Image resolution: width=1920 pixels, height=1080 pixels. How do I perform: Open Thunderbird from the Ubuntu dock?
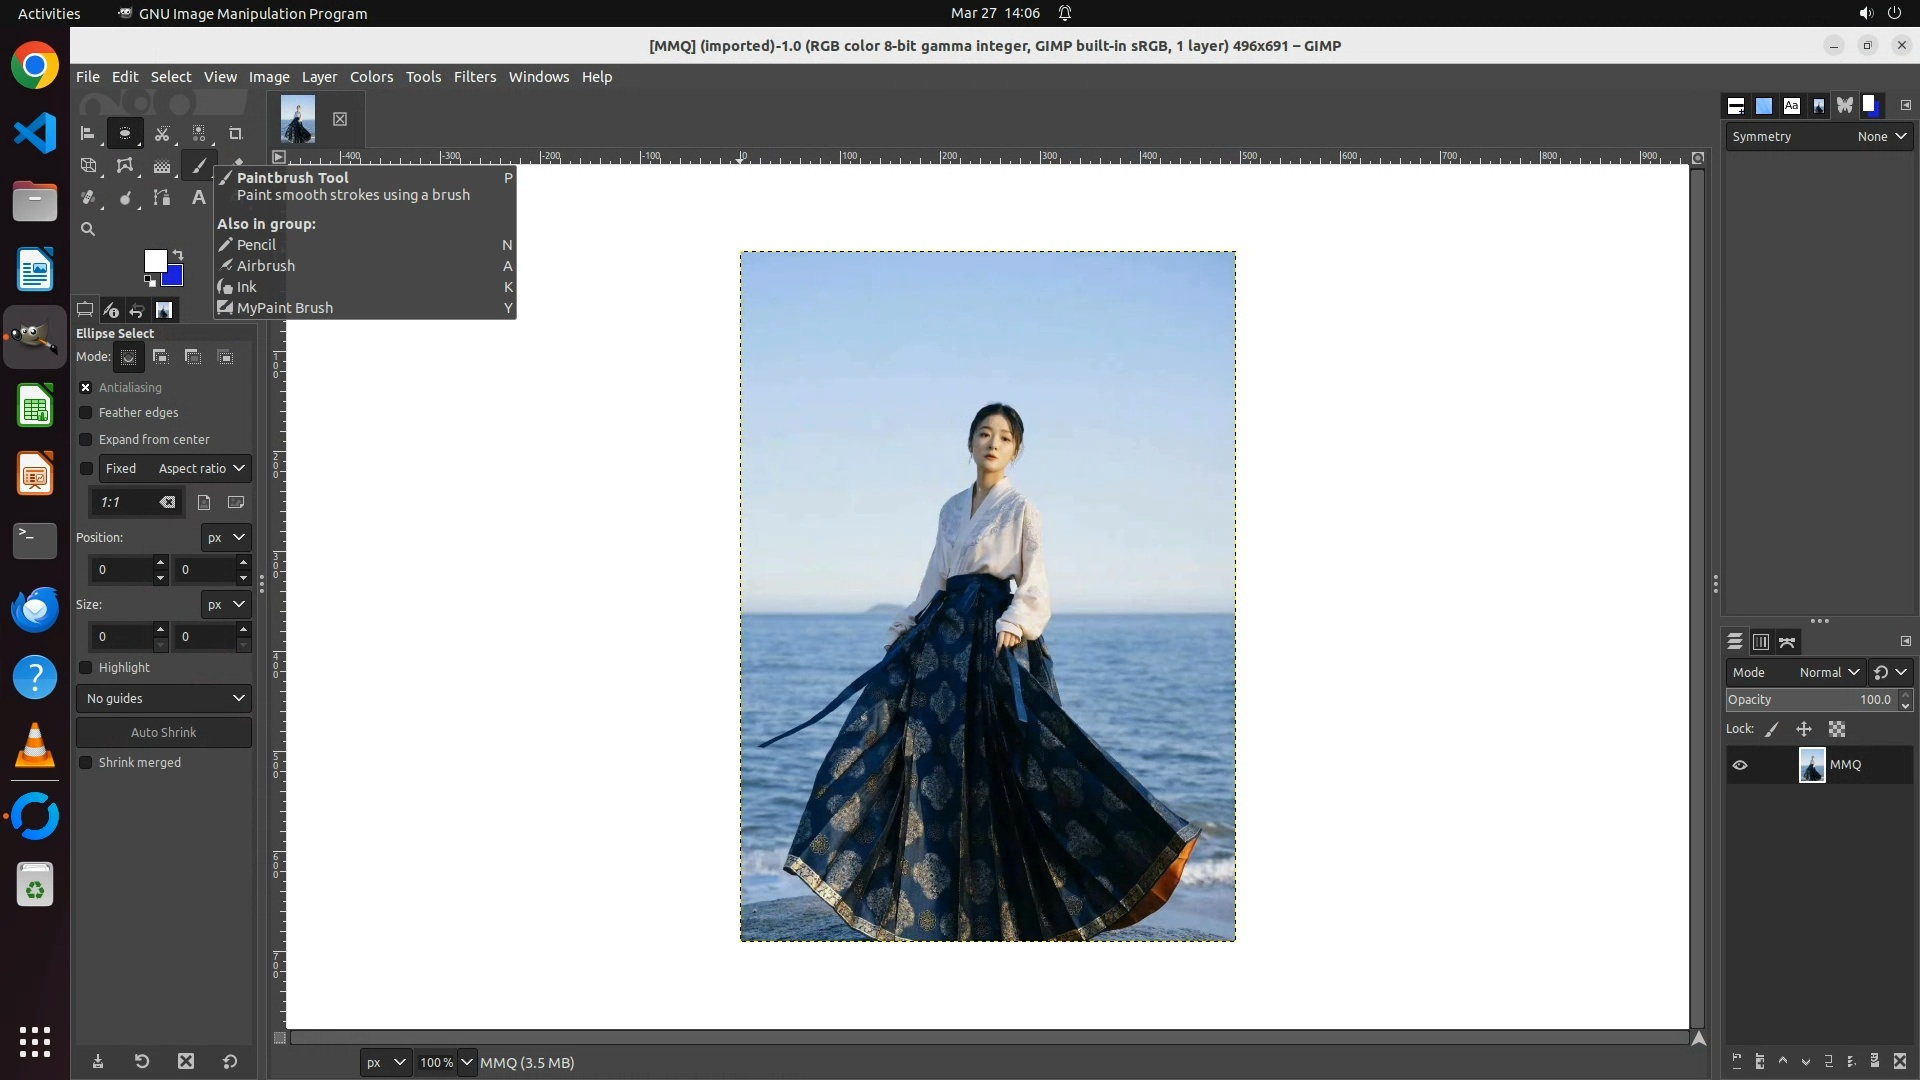tap(35, 609)
